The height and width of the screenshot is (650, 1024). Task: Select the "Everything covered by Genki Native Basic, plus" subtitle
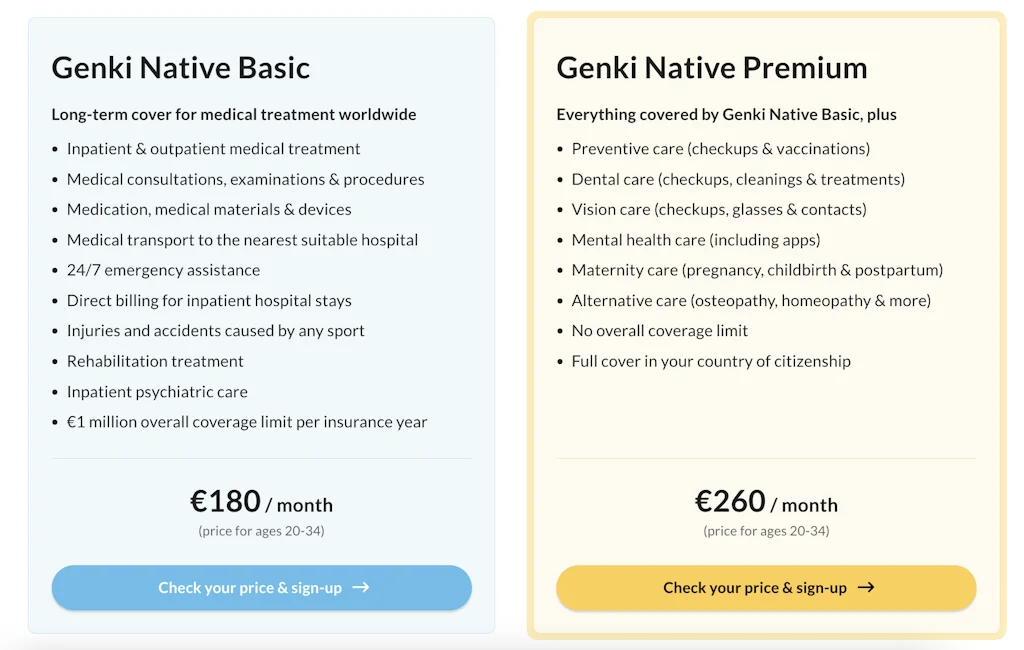click(x=726, y=114)
